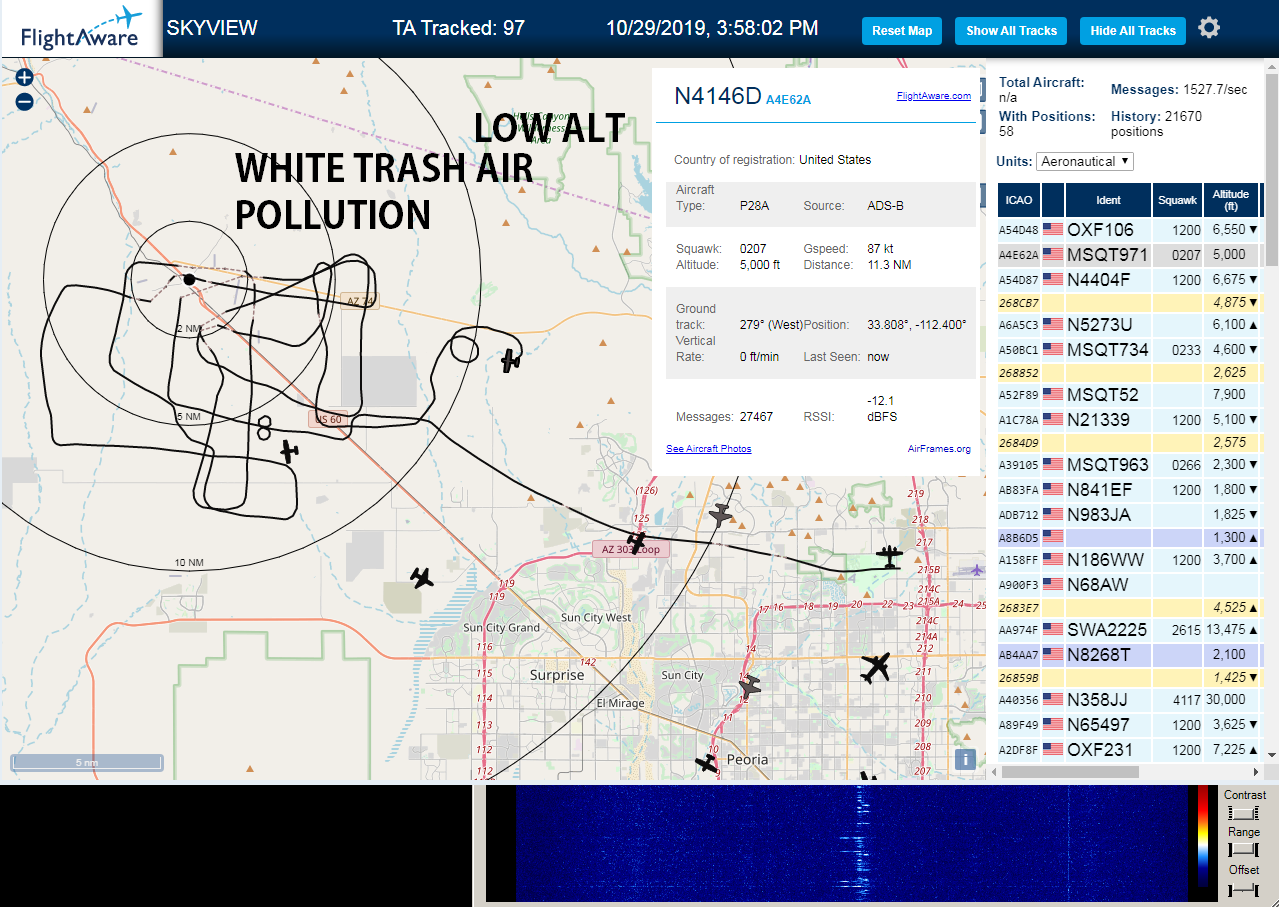Click the US flag in the N8268T row
1279x907 pixels.
(x=1052, y=655)
